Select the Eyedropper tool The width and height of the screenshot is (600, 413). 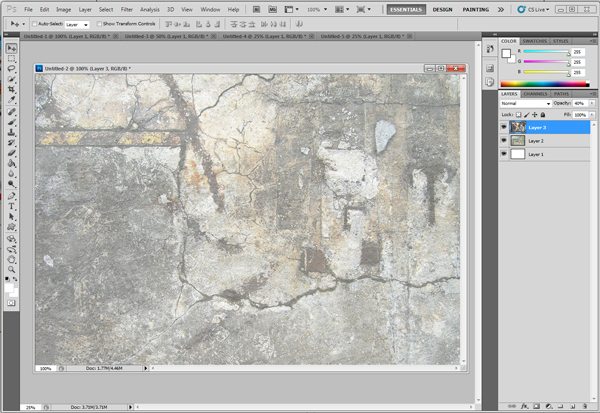(11, 100)
